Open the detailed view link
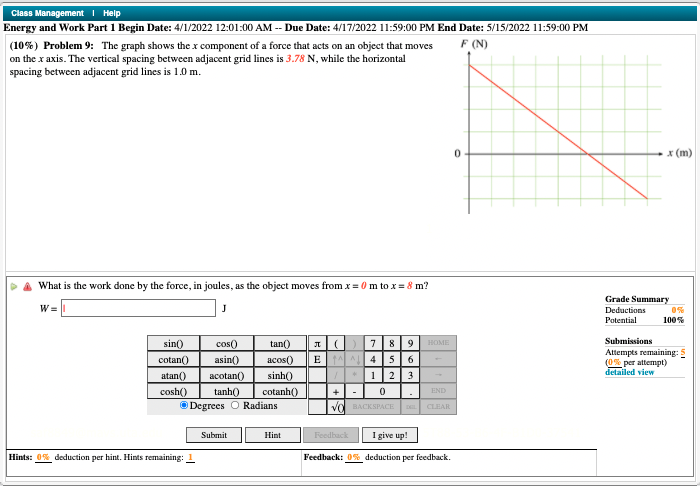The height and width of the screenshot is (486, 700). point(629,372)
